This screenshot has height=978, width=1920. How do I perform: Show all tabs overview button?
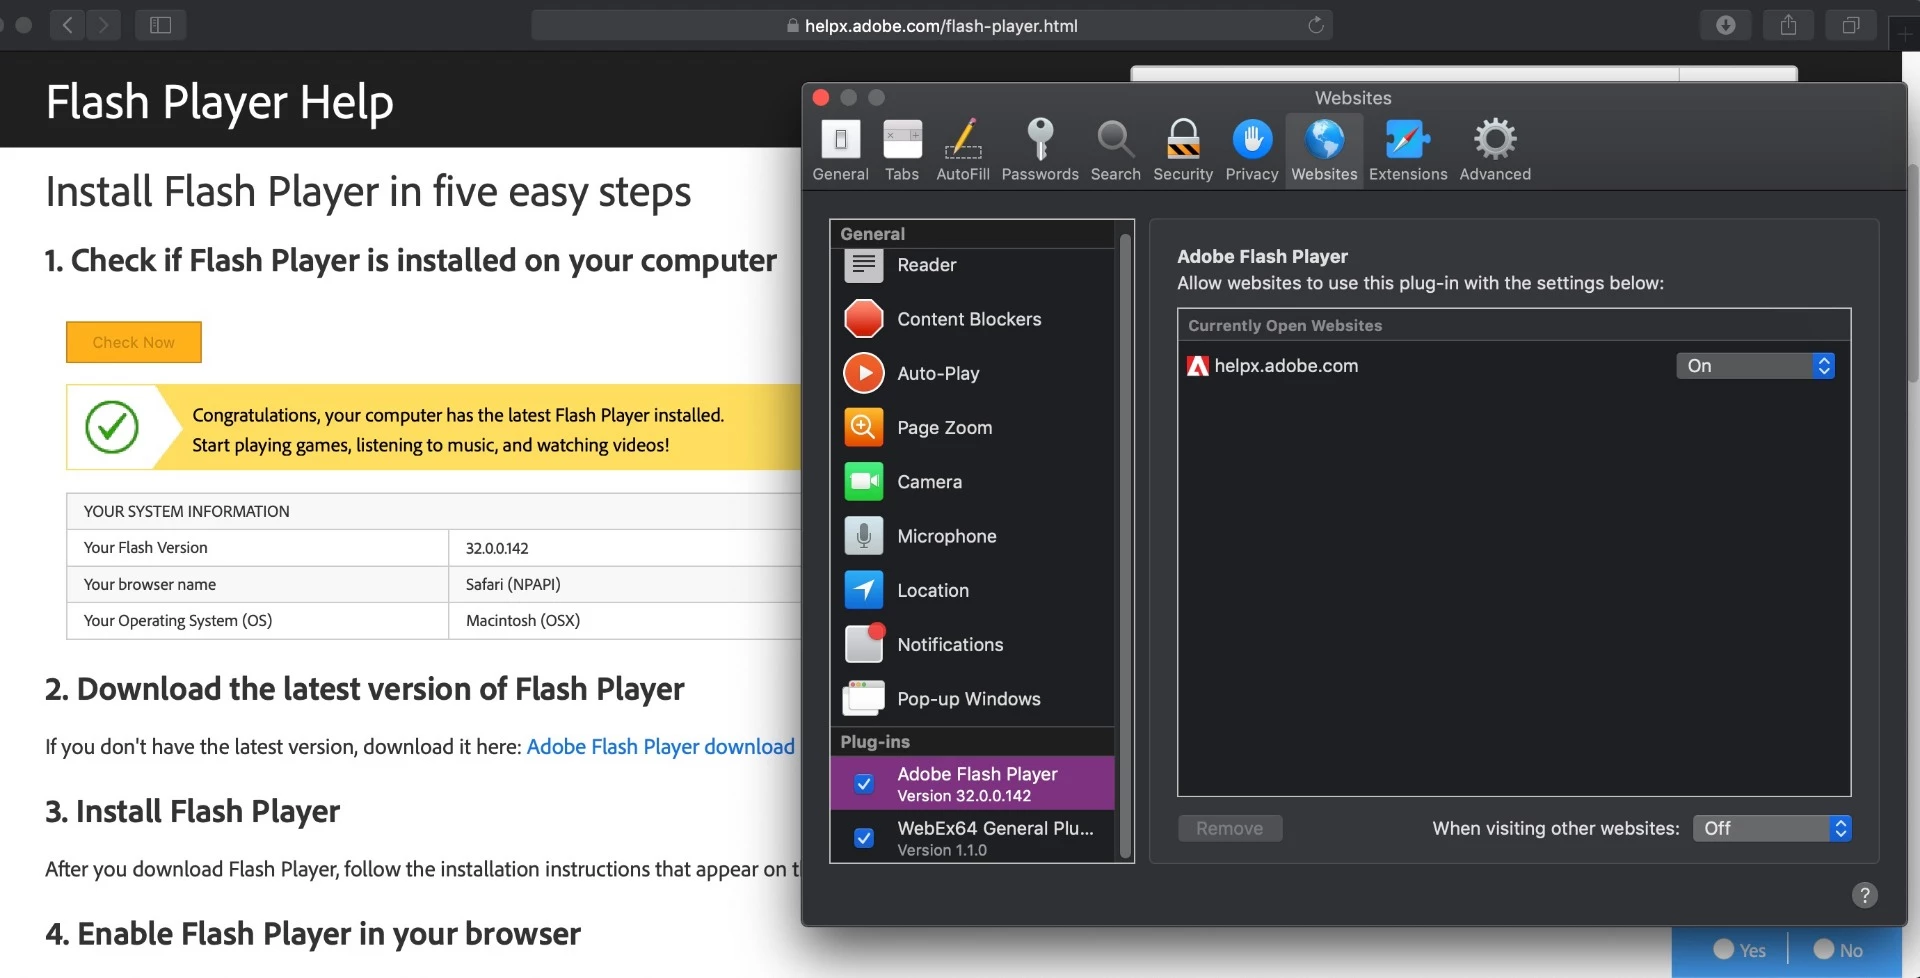click(1851, 25)
